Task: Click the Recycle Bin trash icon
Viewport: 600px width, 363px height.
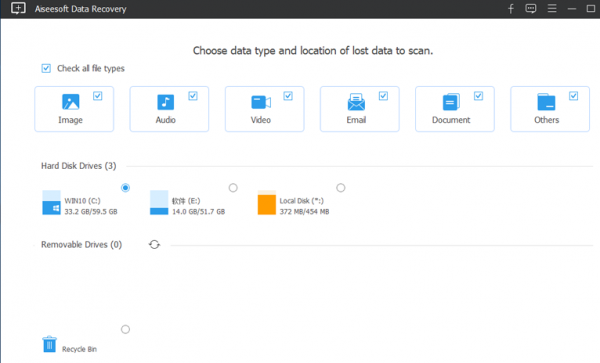Action: point(49,344)
